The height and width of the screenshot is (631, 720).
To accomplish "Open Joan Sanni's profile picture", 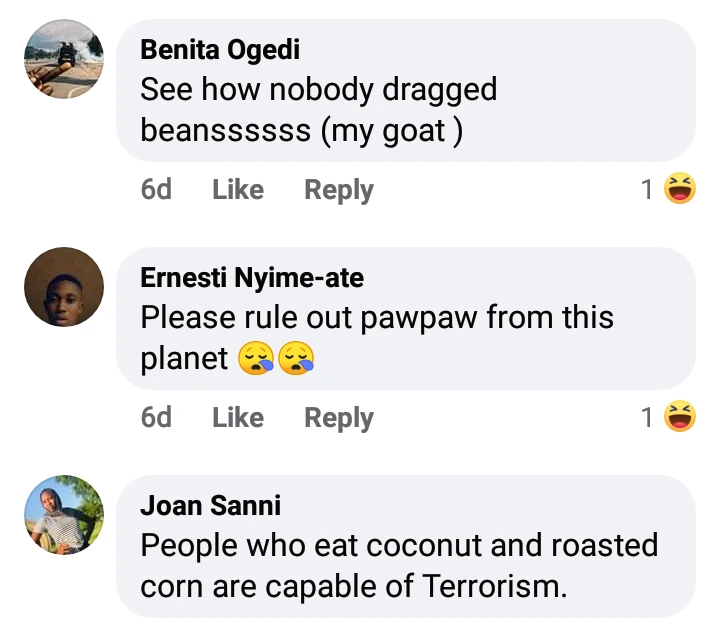I will pos(64,515).
